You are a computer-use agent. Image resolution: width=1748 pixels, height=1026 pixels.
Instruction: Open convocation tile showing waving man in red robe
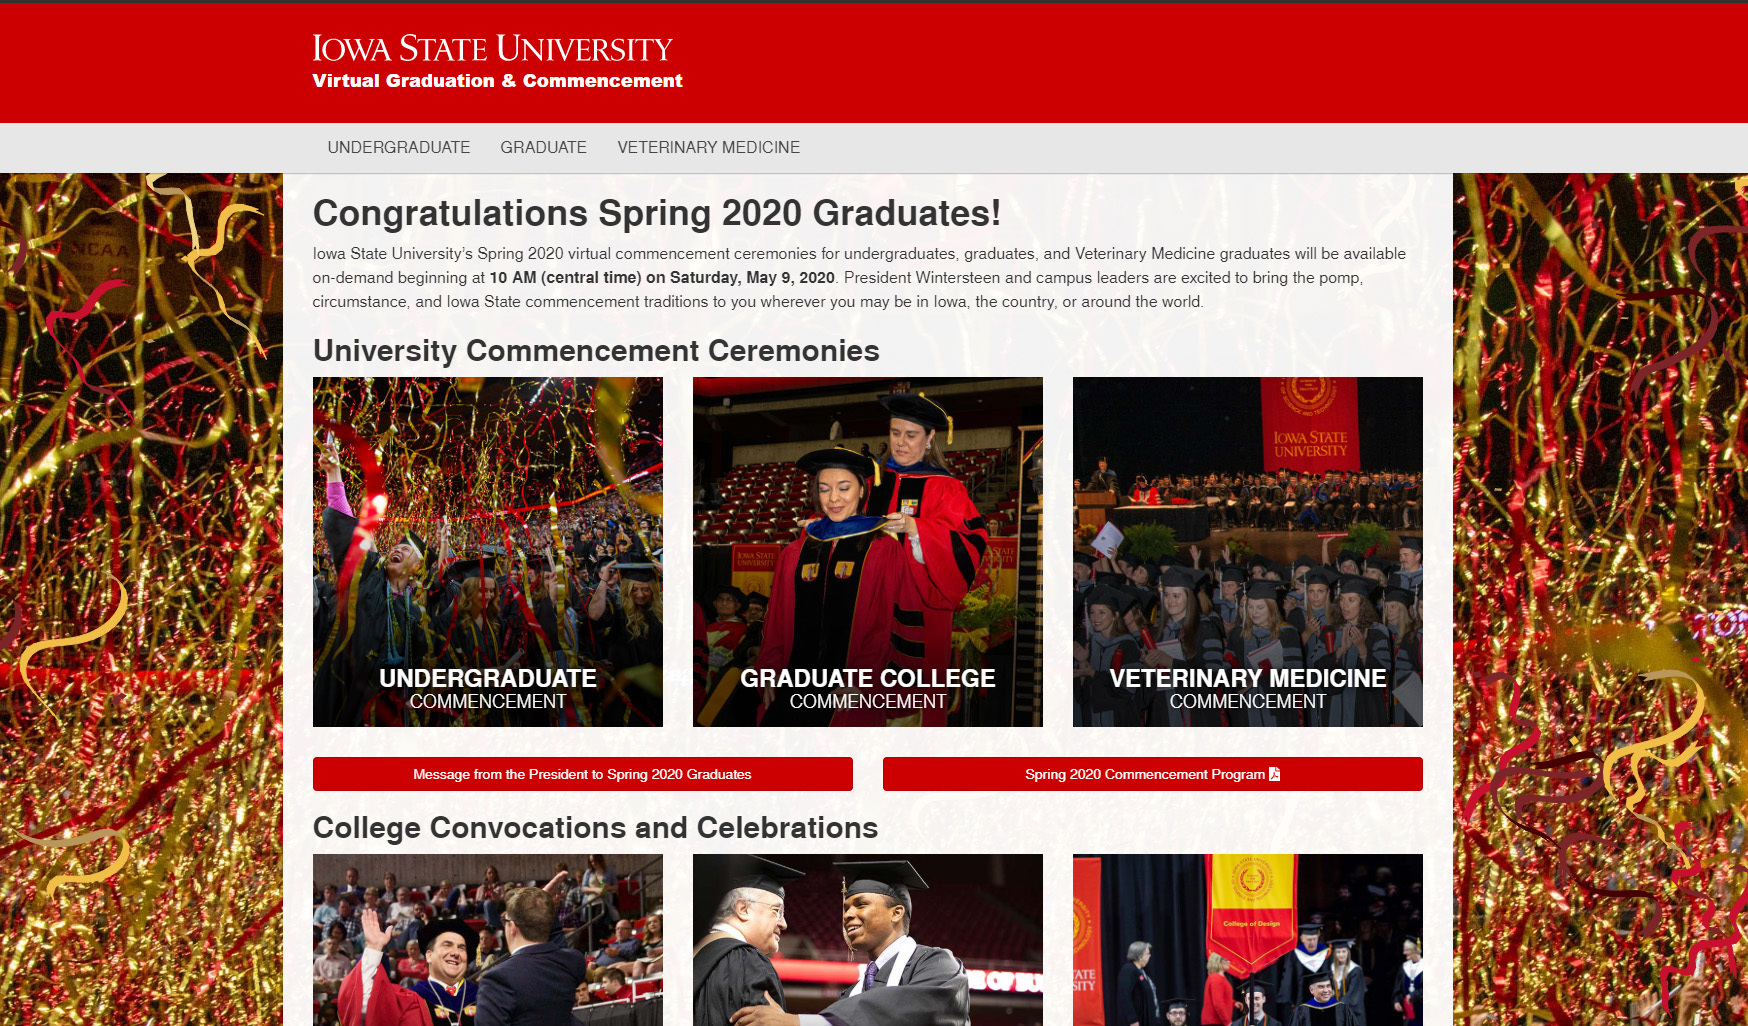pos(488,940)
